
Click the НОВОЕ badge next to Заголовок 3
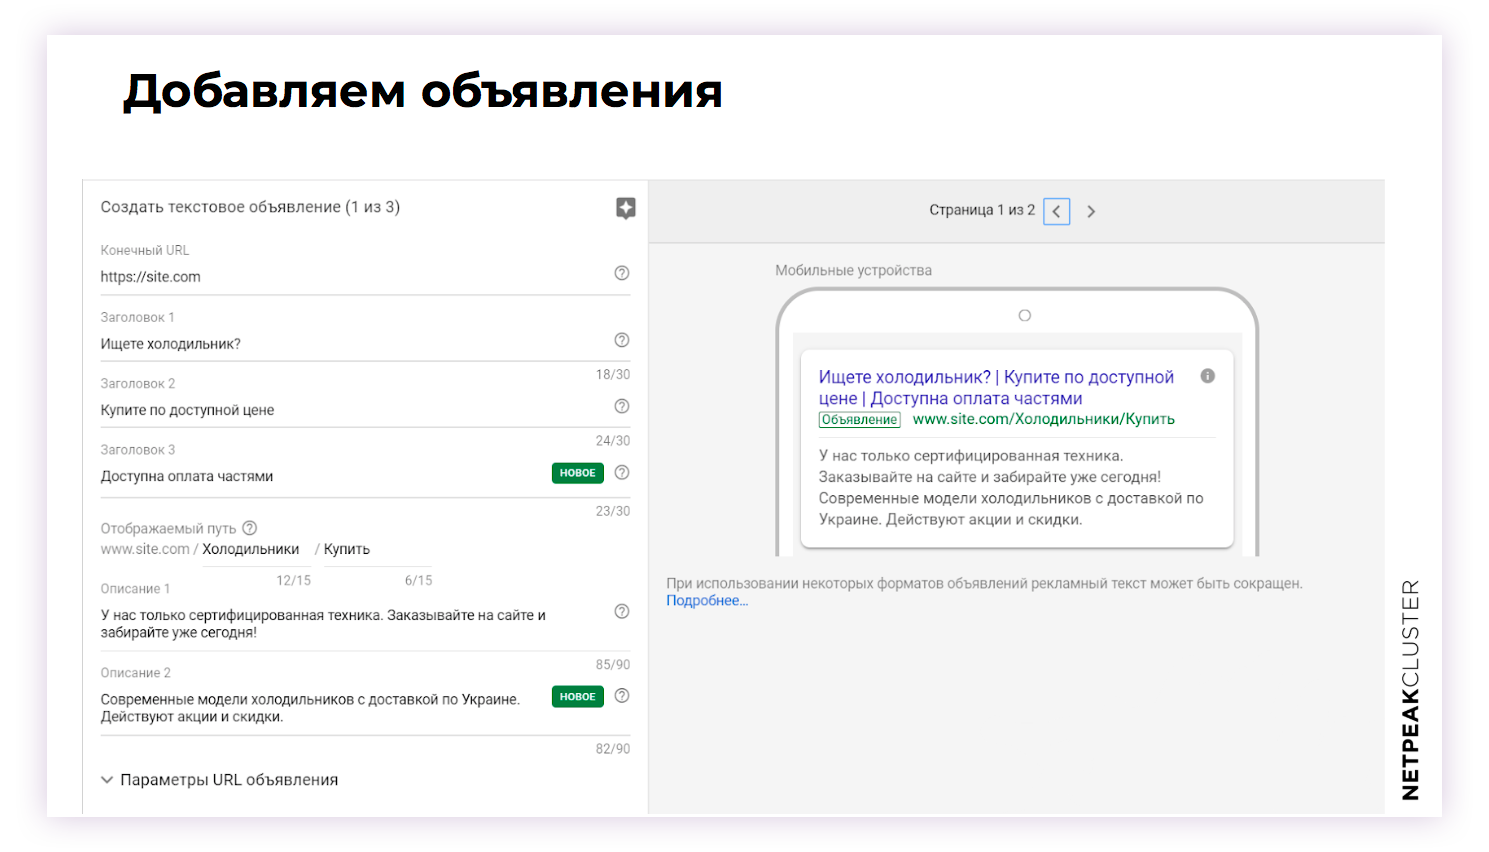click(578, 473)
